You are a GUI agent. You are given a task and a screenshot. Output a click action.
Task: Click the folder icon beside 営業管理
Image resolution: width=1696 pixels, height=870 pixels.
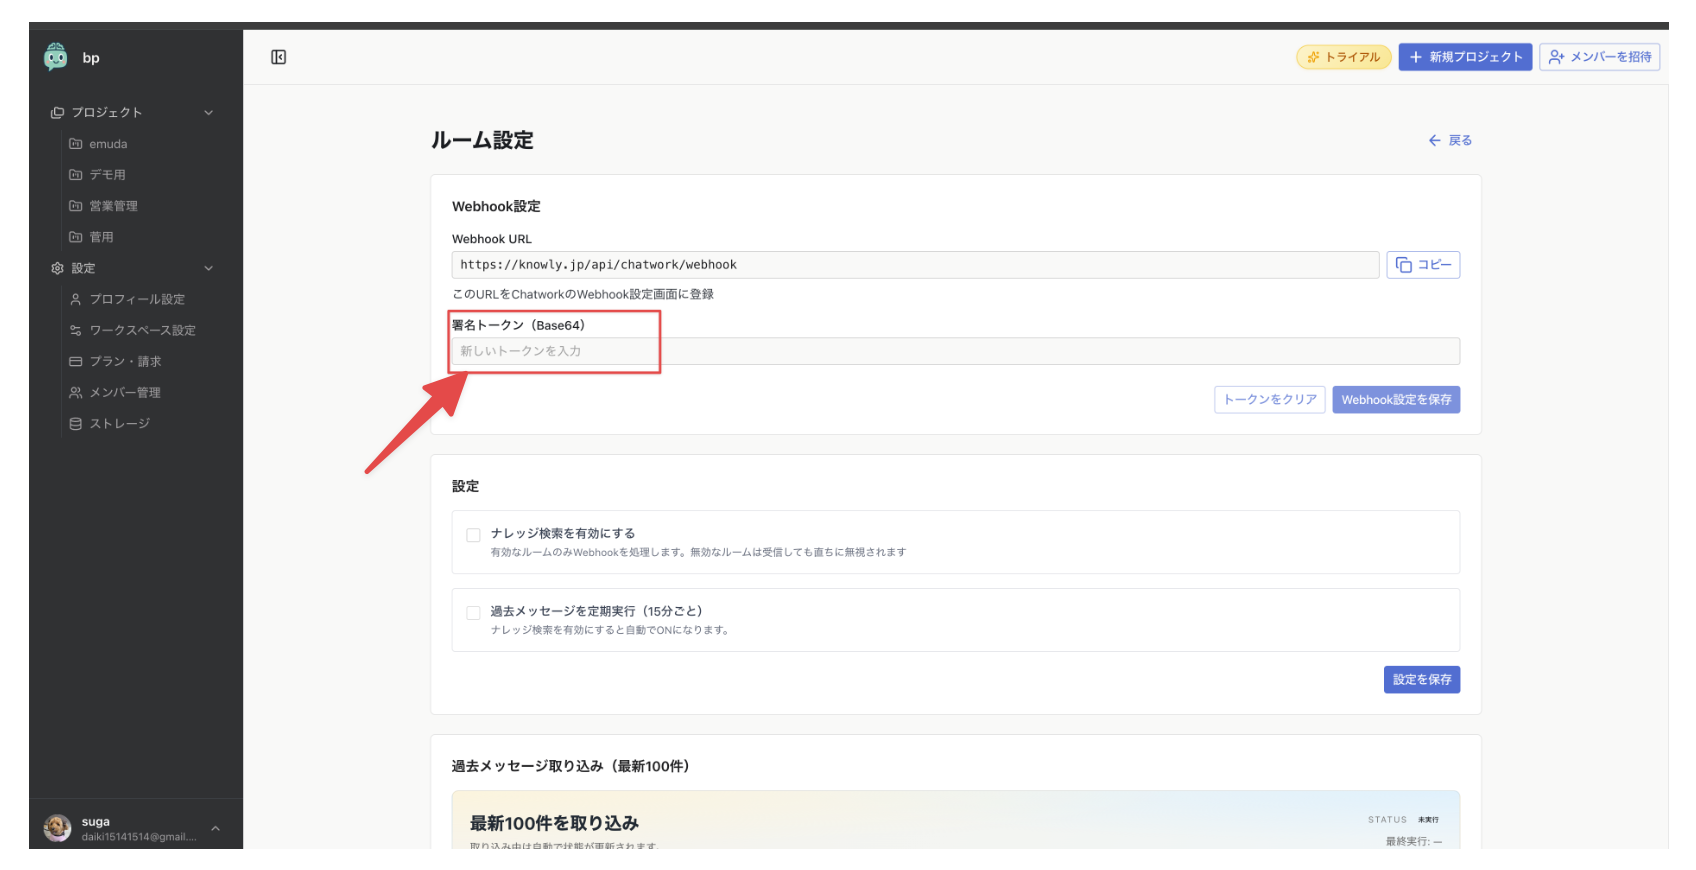(76, 206)
